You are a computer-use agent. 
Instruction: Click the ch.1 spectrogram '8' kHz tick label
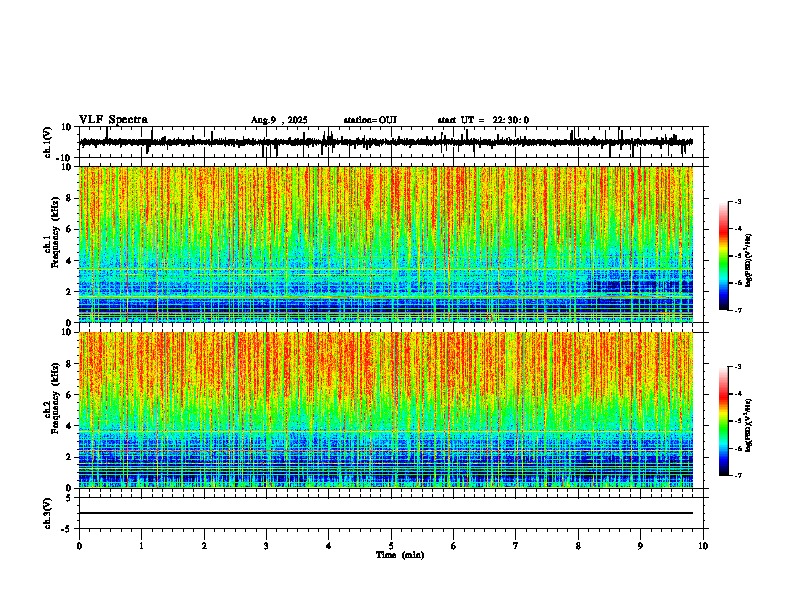click(x=70, y=198)
